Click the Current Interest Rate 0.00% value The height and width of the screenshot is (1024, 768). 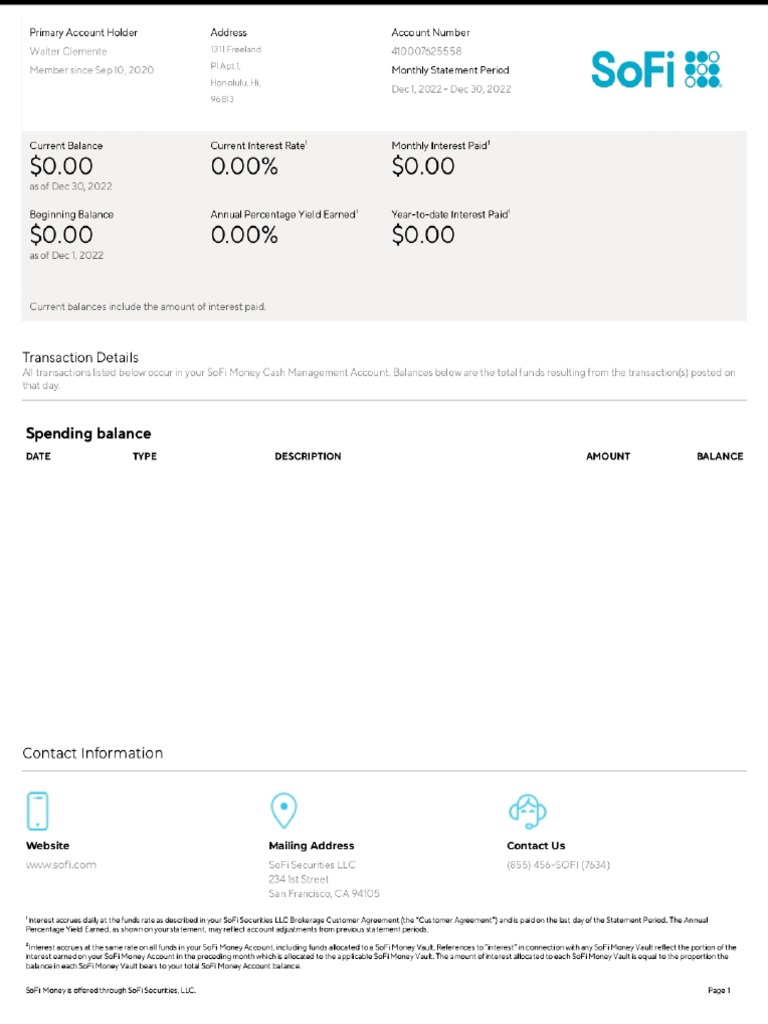[x=244, y=166]
